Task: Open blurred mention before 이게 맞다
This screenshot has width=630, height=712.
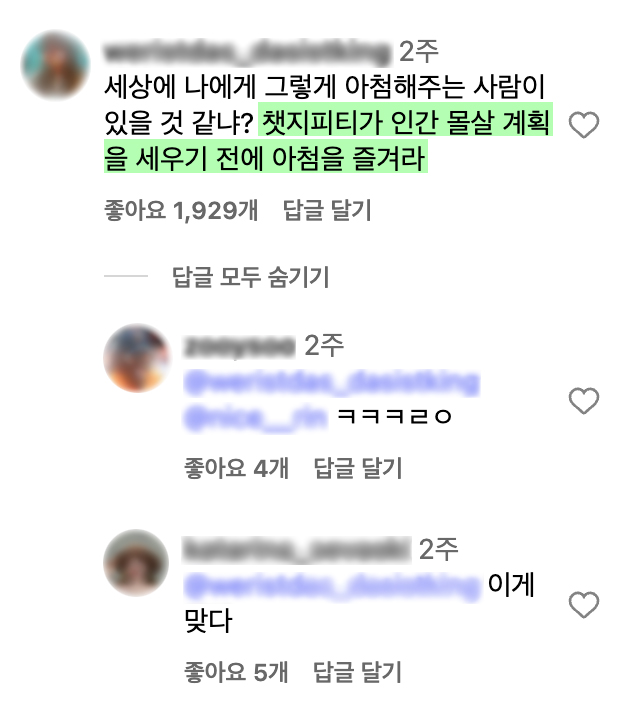Action: coord(332,586)
